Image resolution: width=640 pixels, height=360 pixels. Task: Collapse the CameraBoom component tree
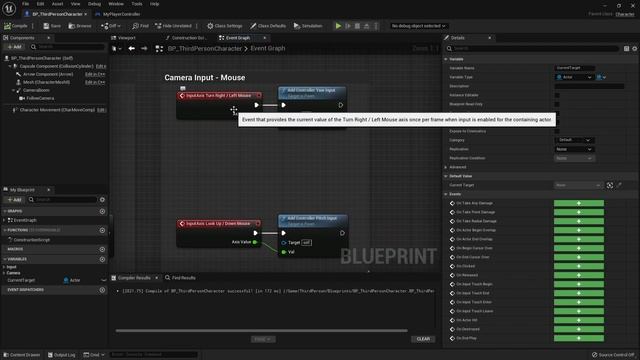point(13,90)
